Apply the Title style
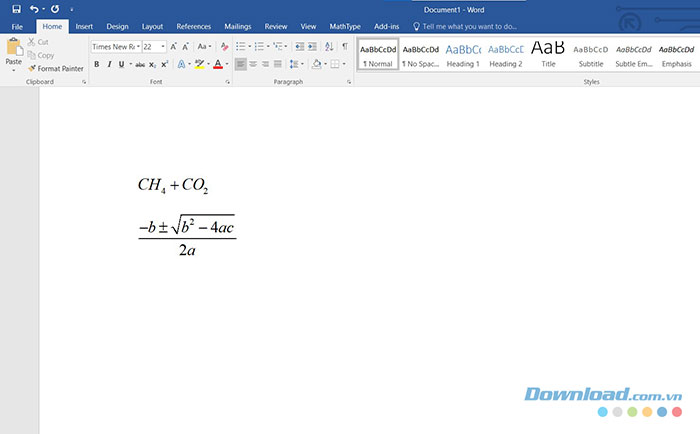The height and width of the screenshot is (434, 700). [548, 55]
